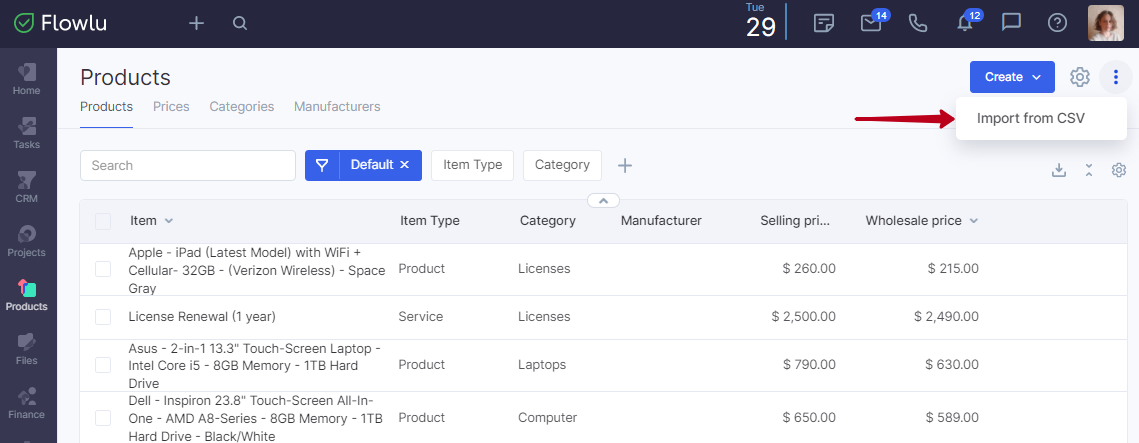1139x443 pixels.
Task: Open CRM module in sidebar
Action: coord(27,187)
